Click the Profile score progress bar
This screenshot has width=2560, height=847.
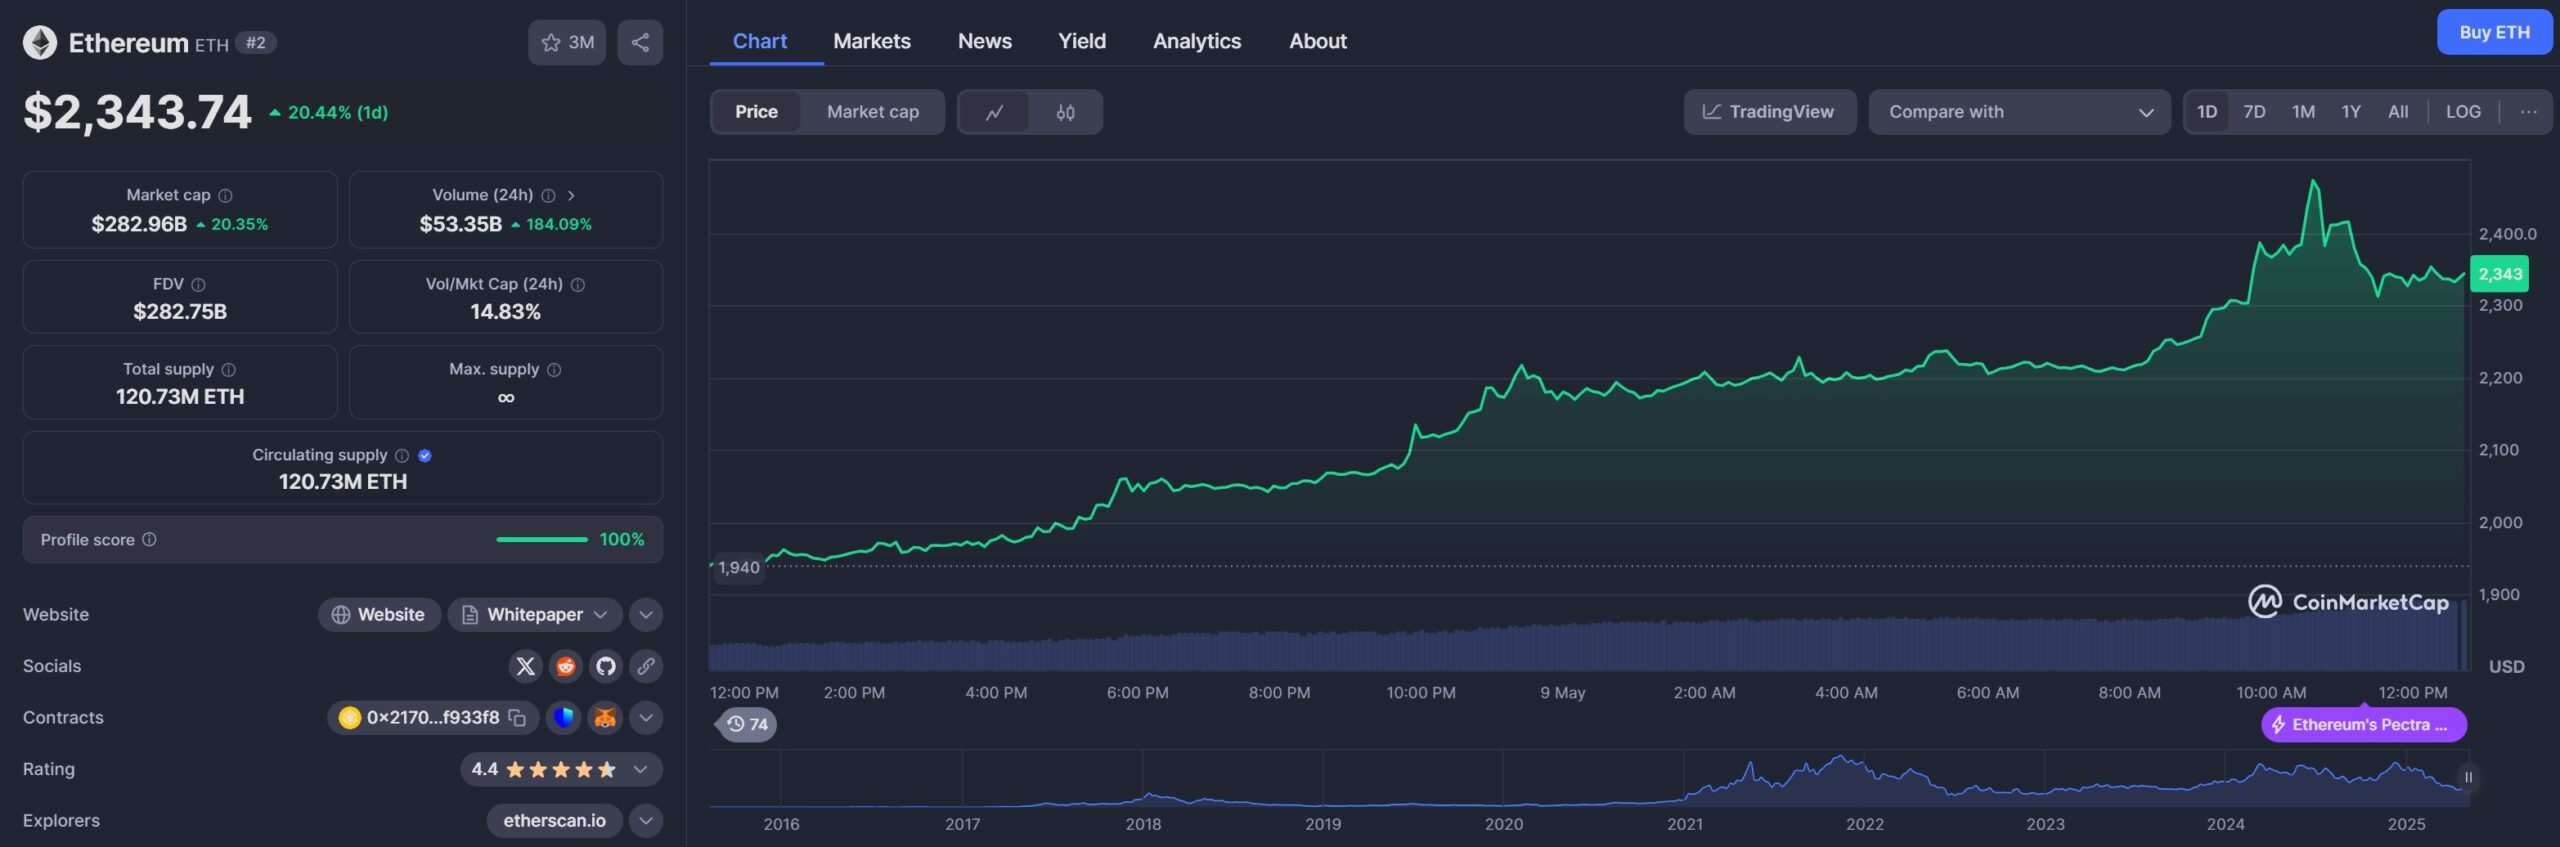coord(542,540)
